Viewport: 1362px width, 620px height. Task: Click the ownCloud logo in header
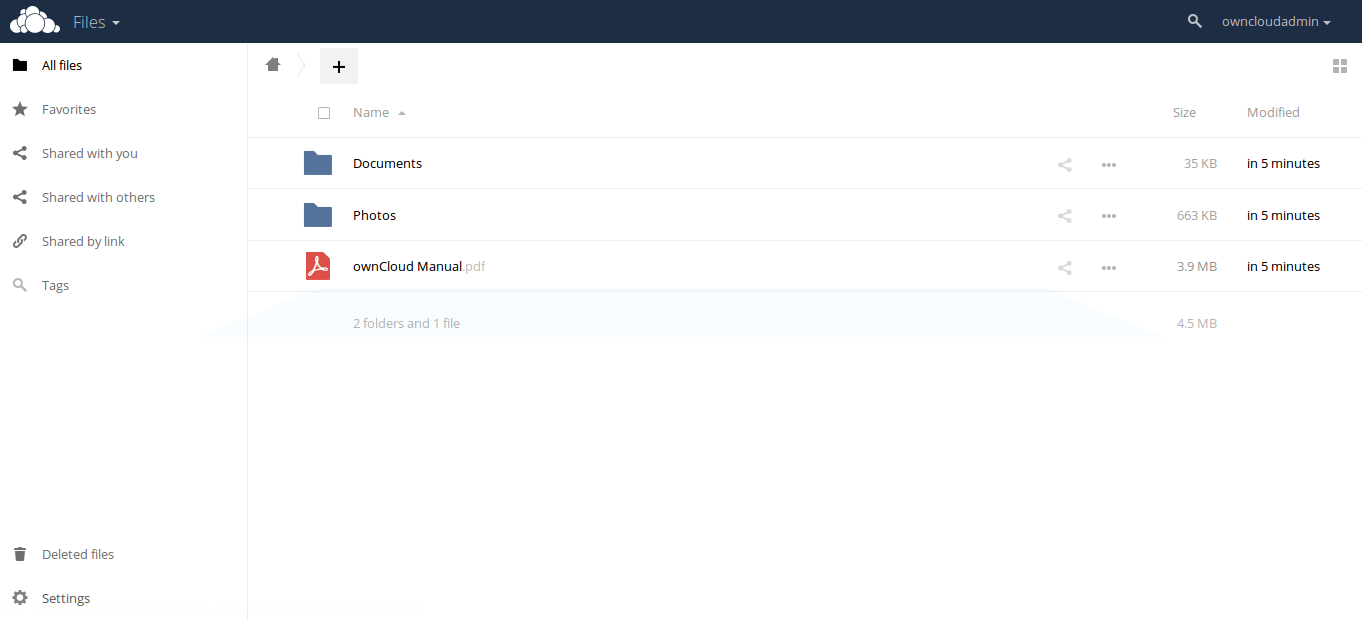(x=35, y=21)
